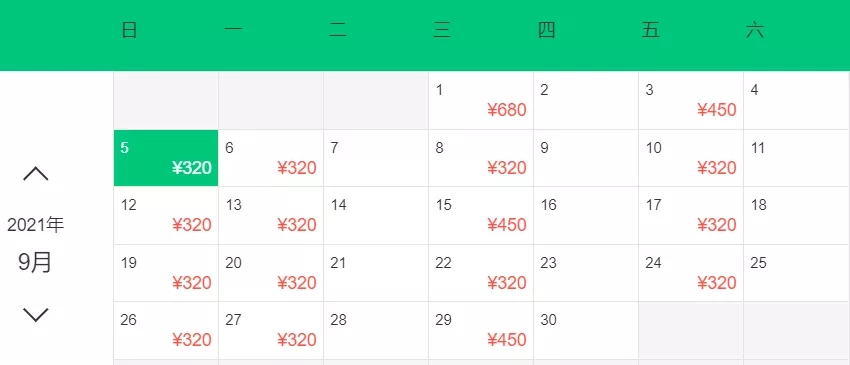Select September 3 priced ¥450

[691, 101]
